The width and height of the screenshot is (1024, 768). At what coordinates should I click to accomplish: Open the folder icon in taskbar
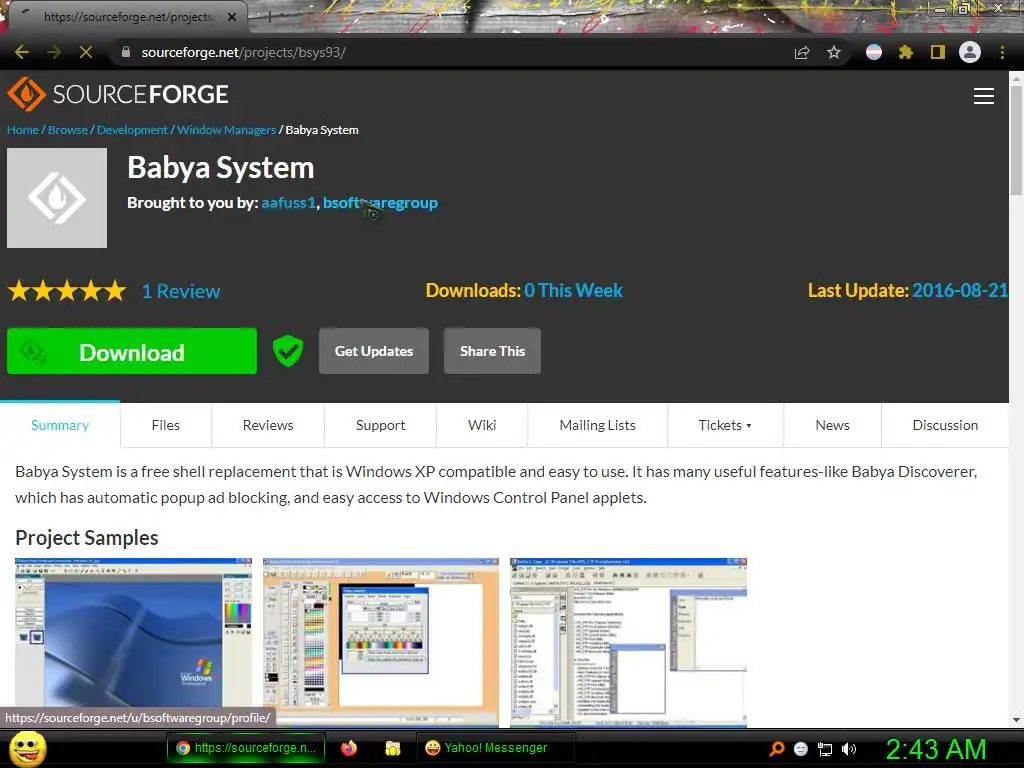tap(392, 748)
